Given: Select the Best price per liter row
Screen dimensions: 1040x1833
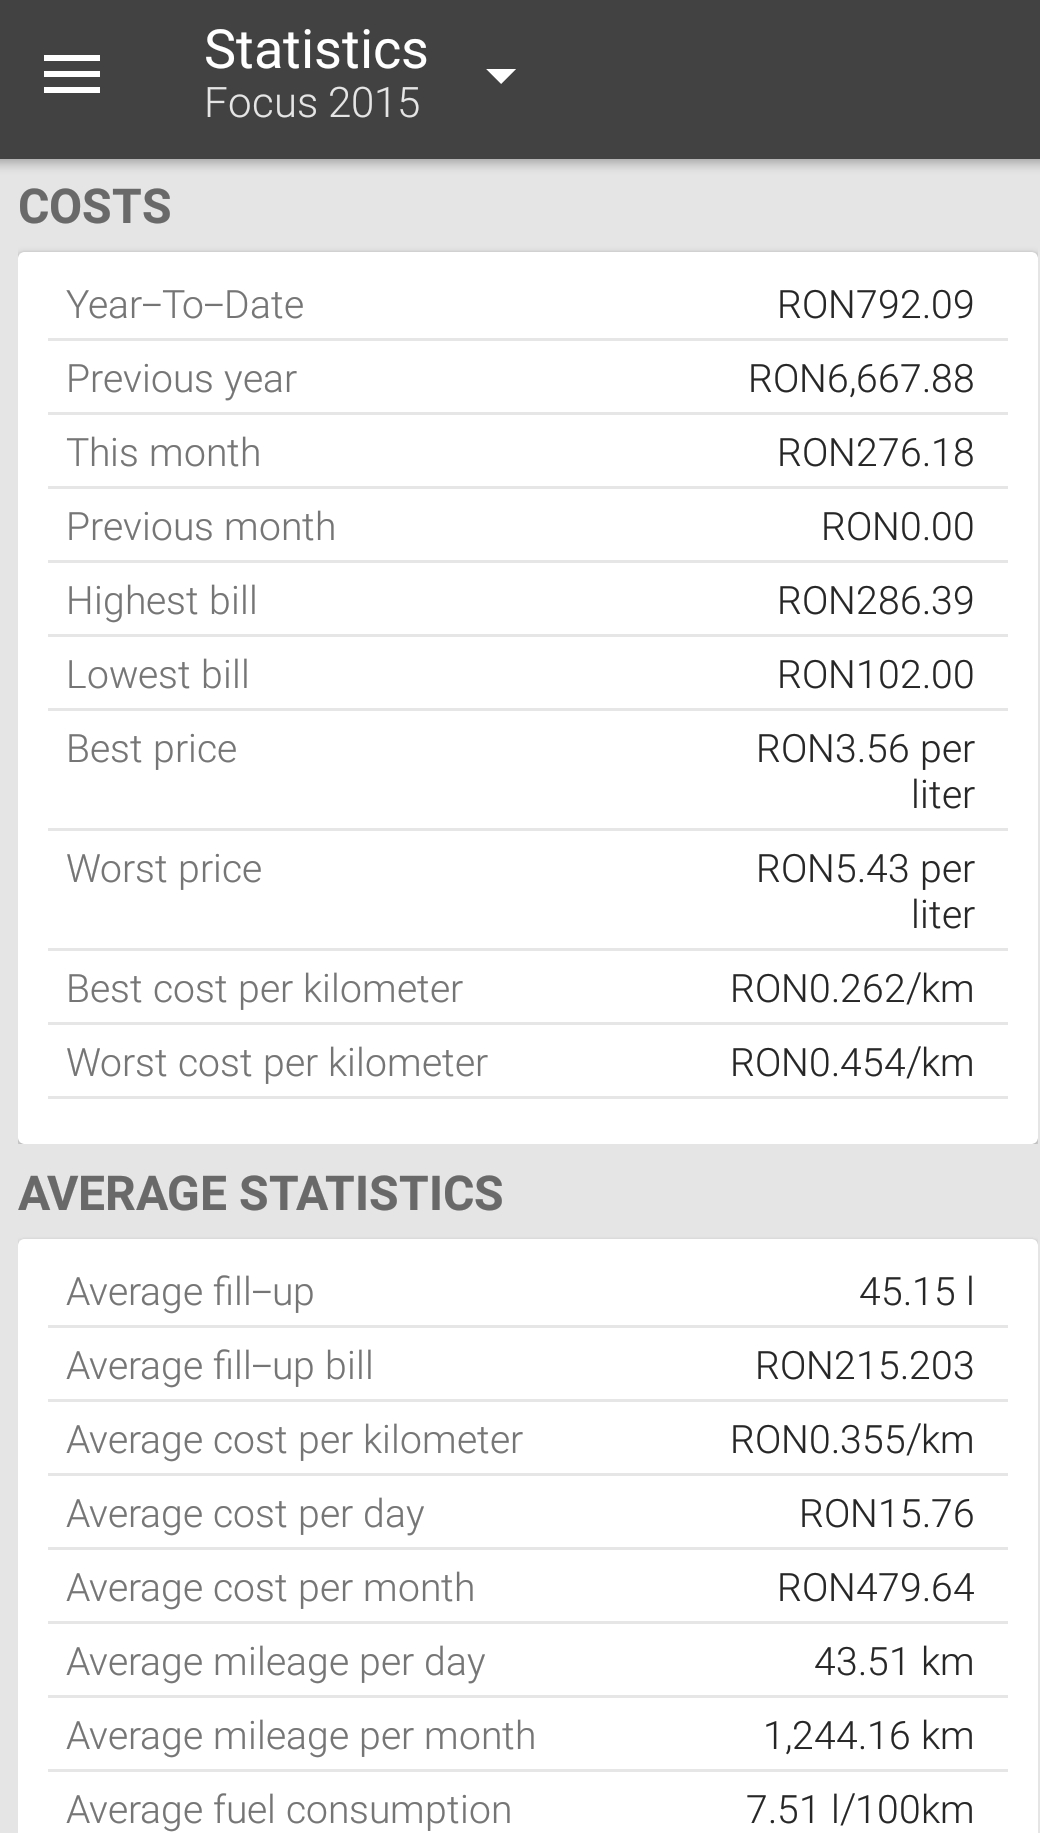Looking at the screenshot, I should tap(527, 770).
